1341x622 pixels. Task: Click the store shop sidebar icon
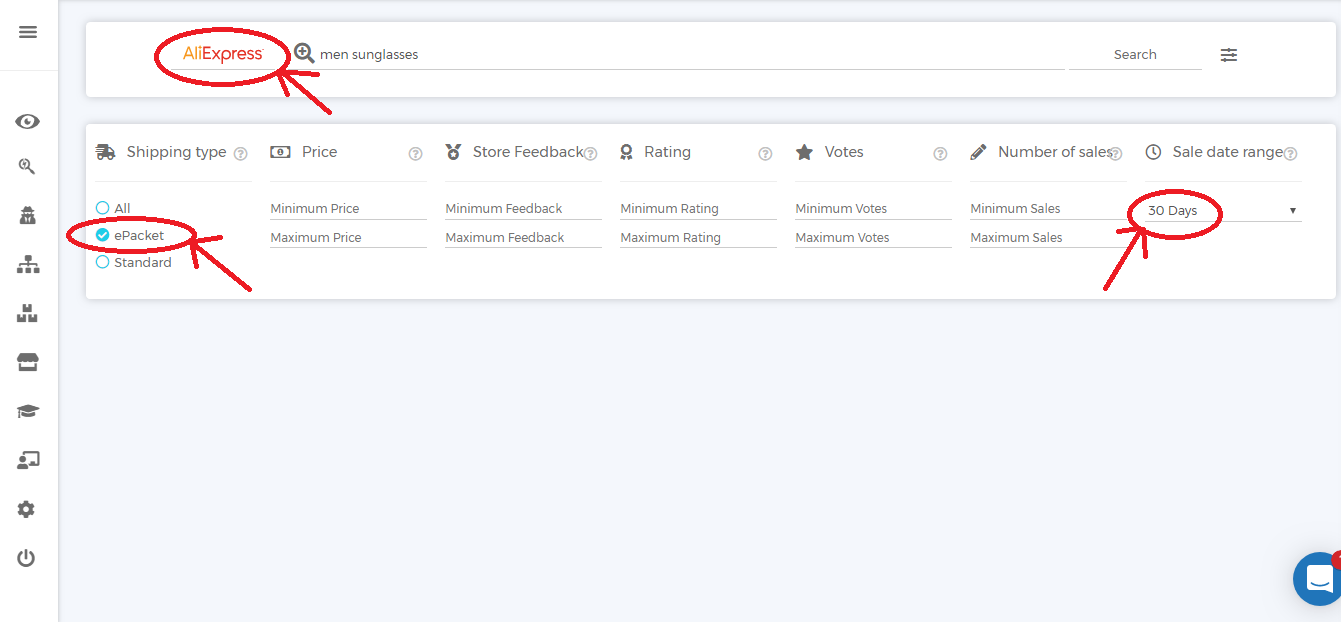click(x=28, y=362)
